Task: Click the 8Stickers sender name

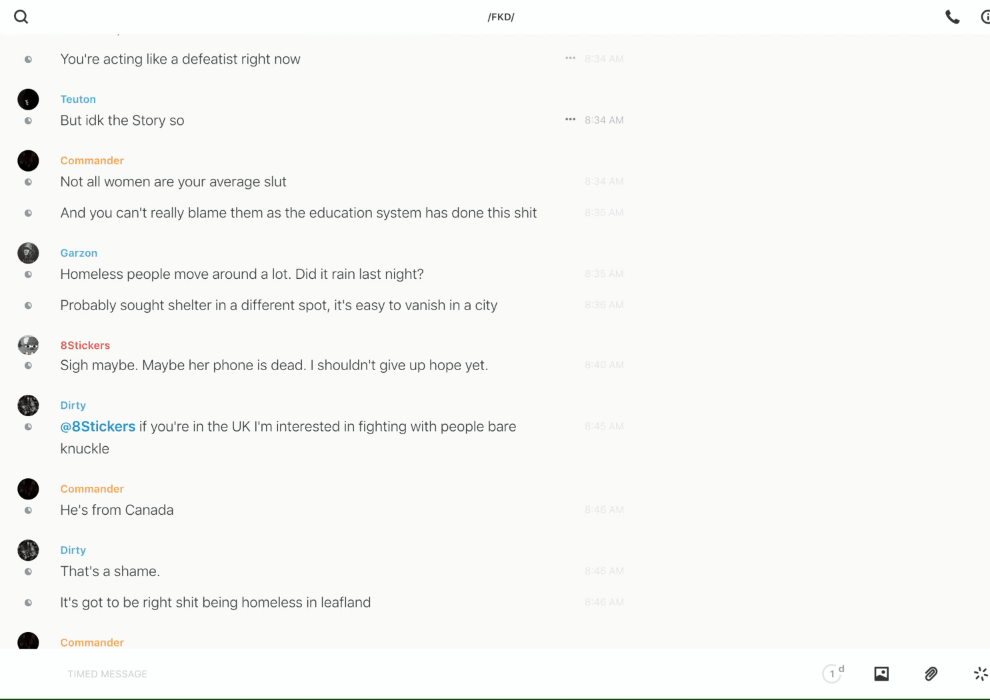Action: click(x=85, y=345)
